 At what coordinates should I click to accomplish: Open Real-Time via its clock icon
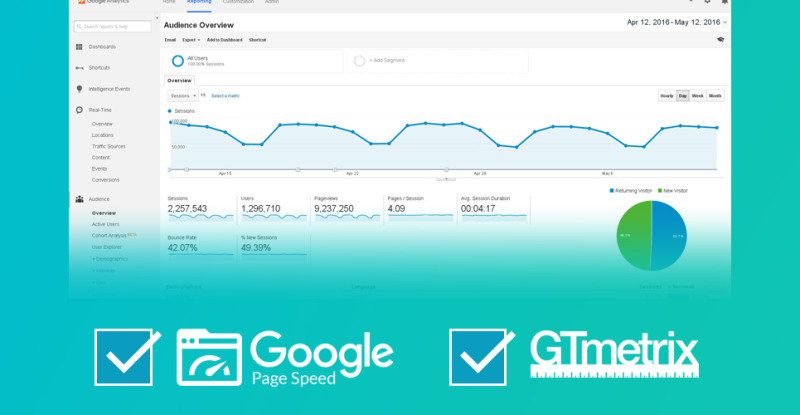coord(79,110)
